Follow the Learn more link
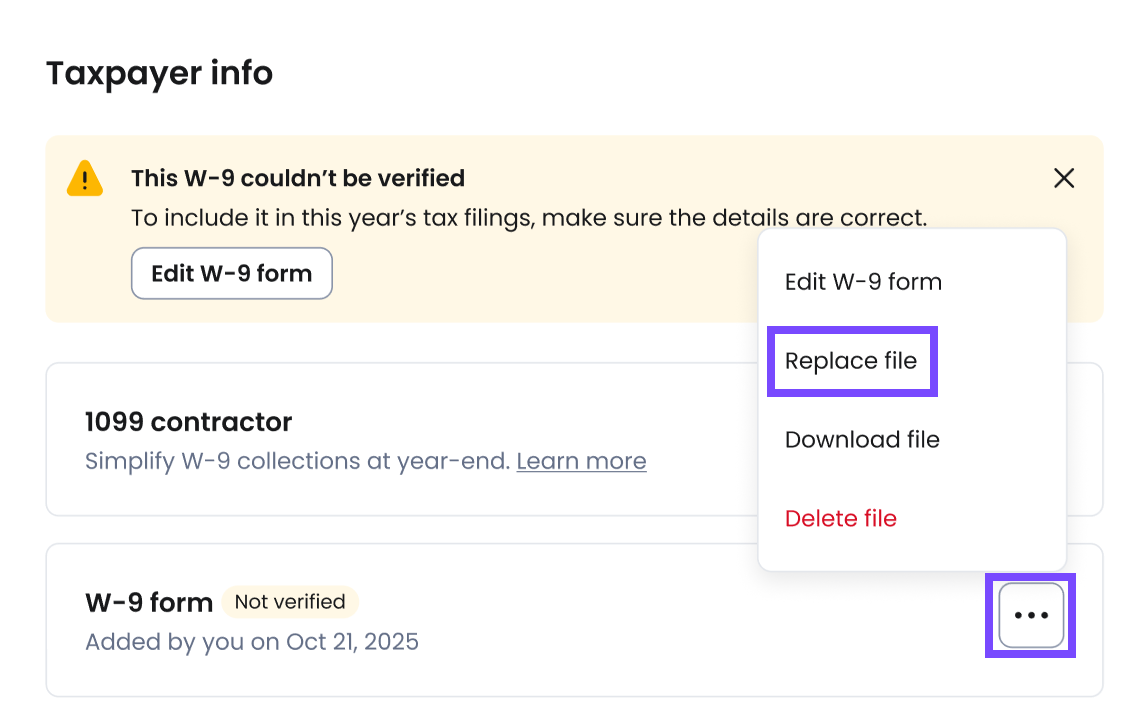This screenshot has height=724, width=1146. (x=581, y=461)
